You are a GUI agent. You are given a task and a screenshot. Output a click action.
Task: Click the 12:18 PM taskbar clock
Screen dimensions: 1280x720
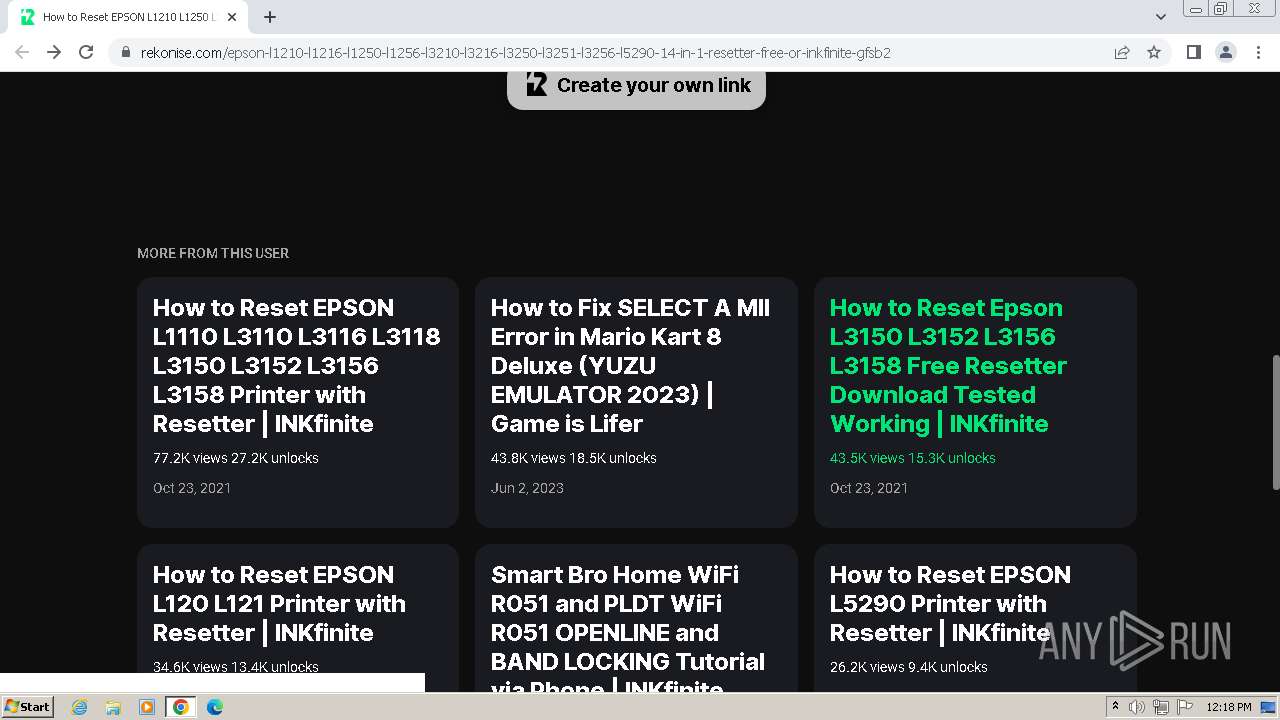1229,707
